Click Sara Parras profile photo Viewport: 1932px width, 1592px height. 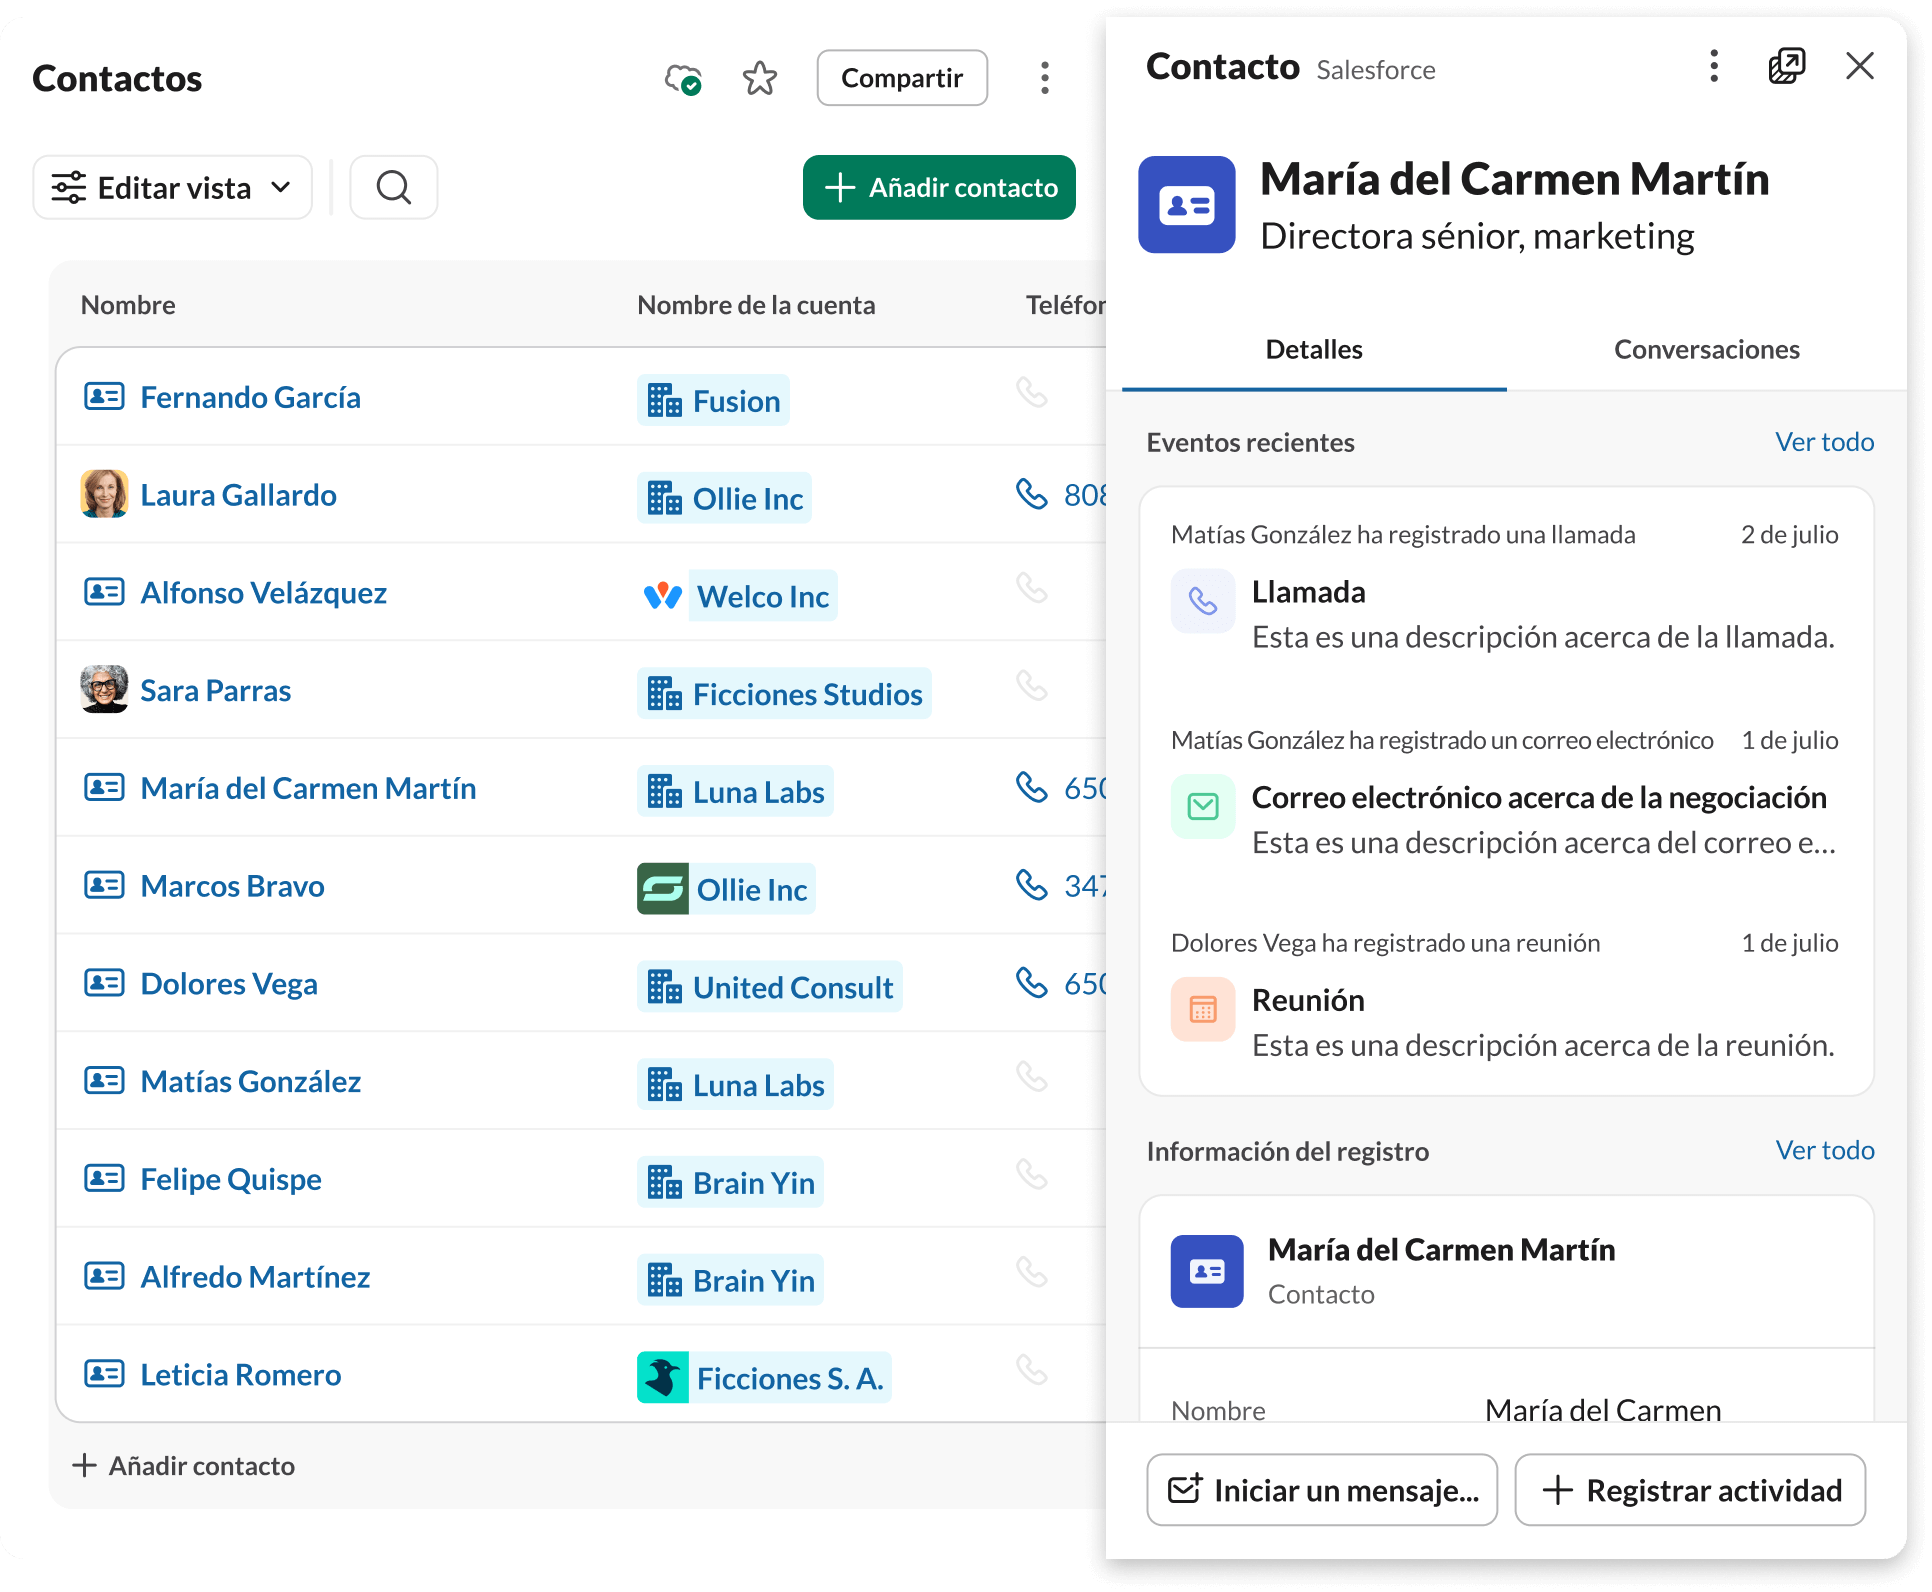point(104,689)
